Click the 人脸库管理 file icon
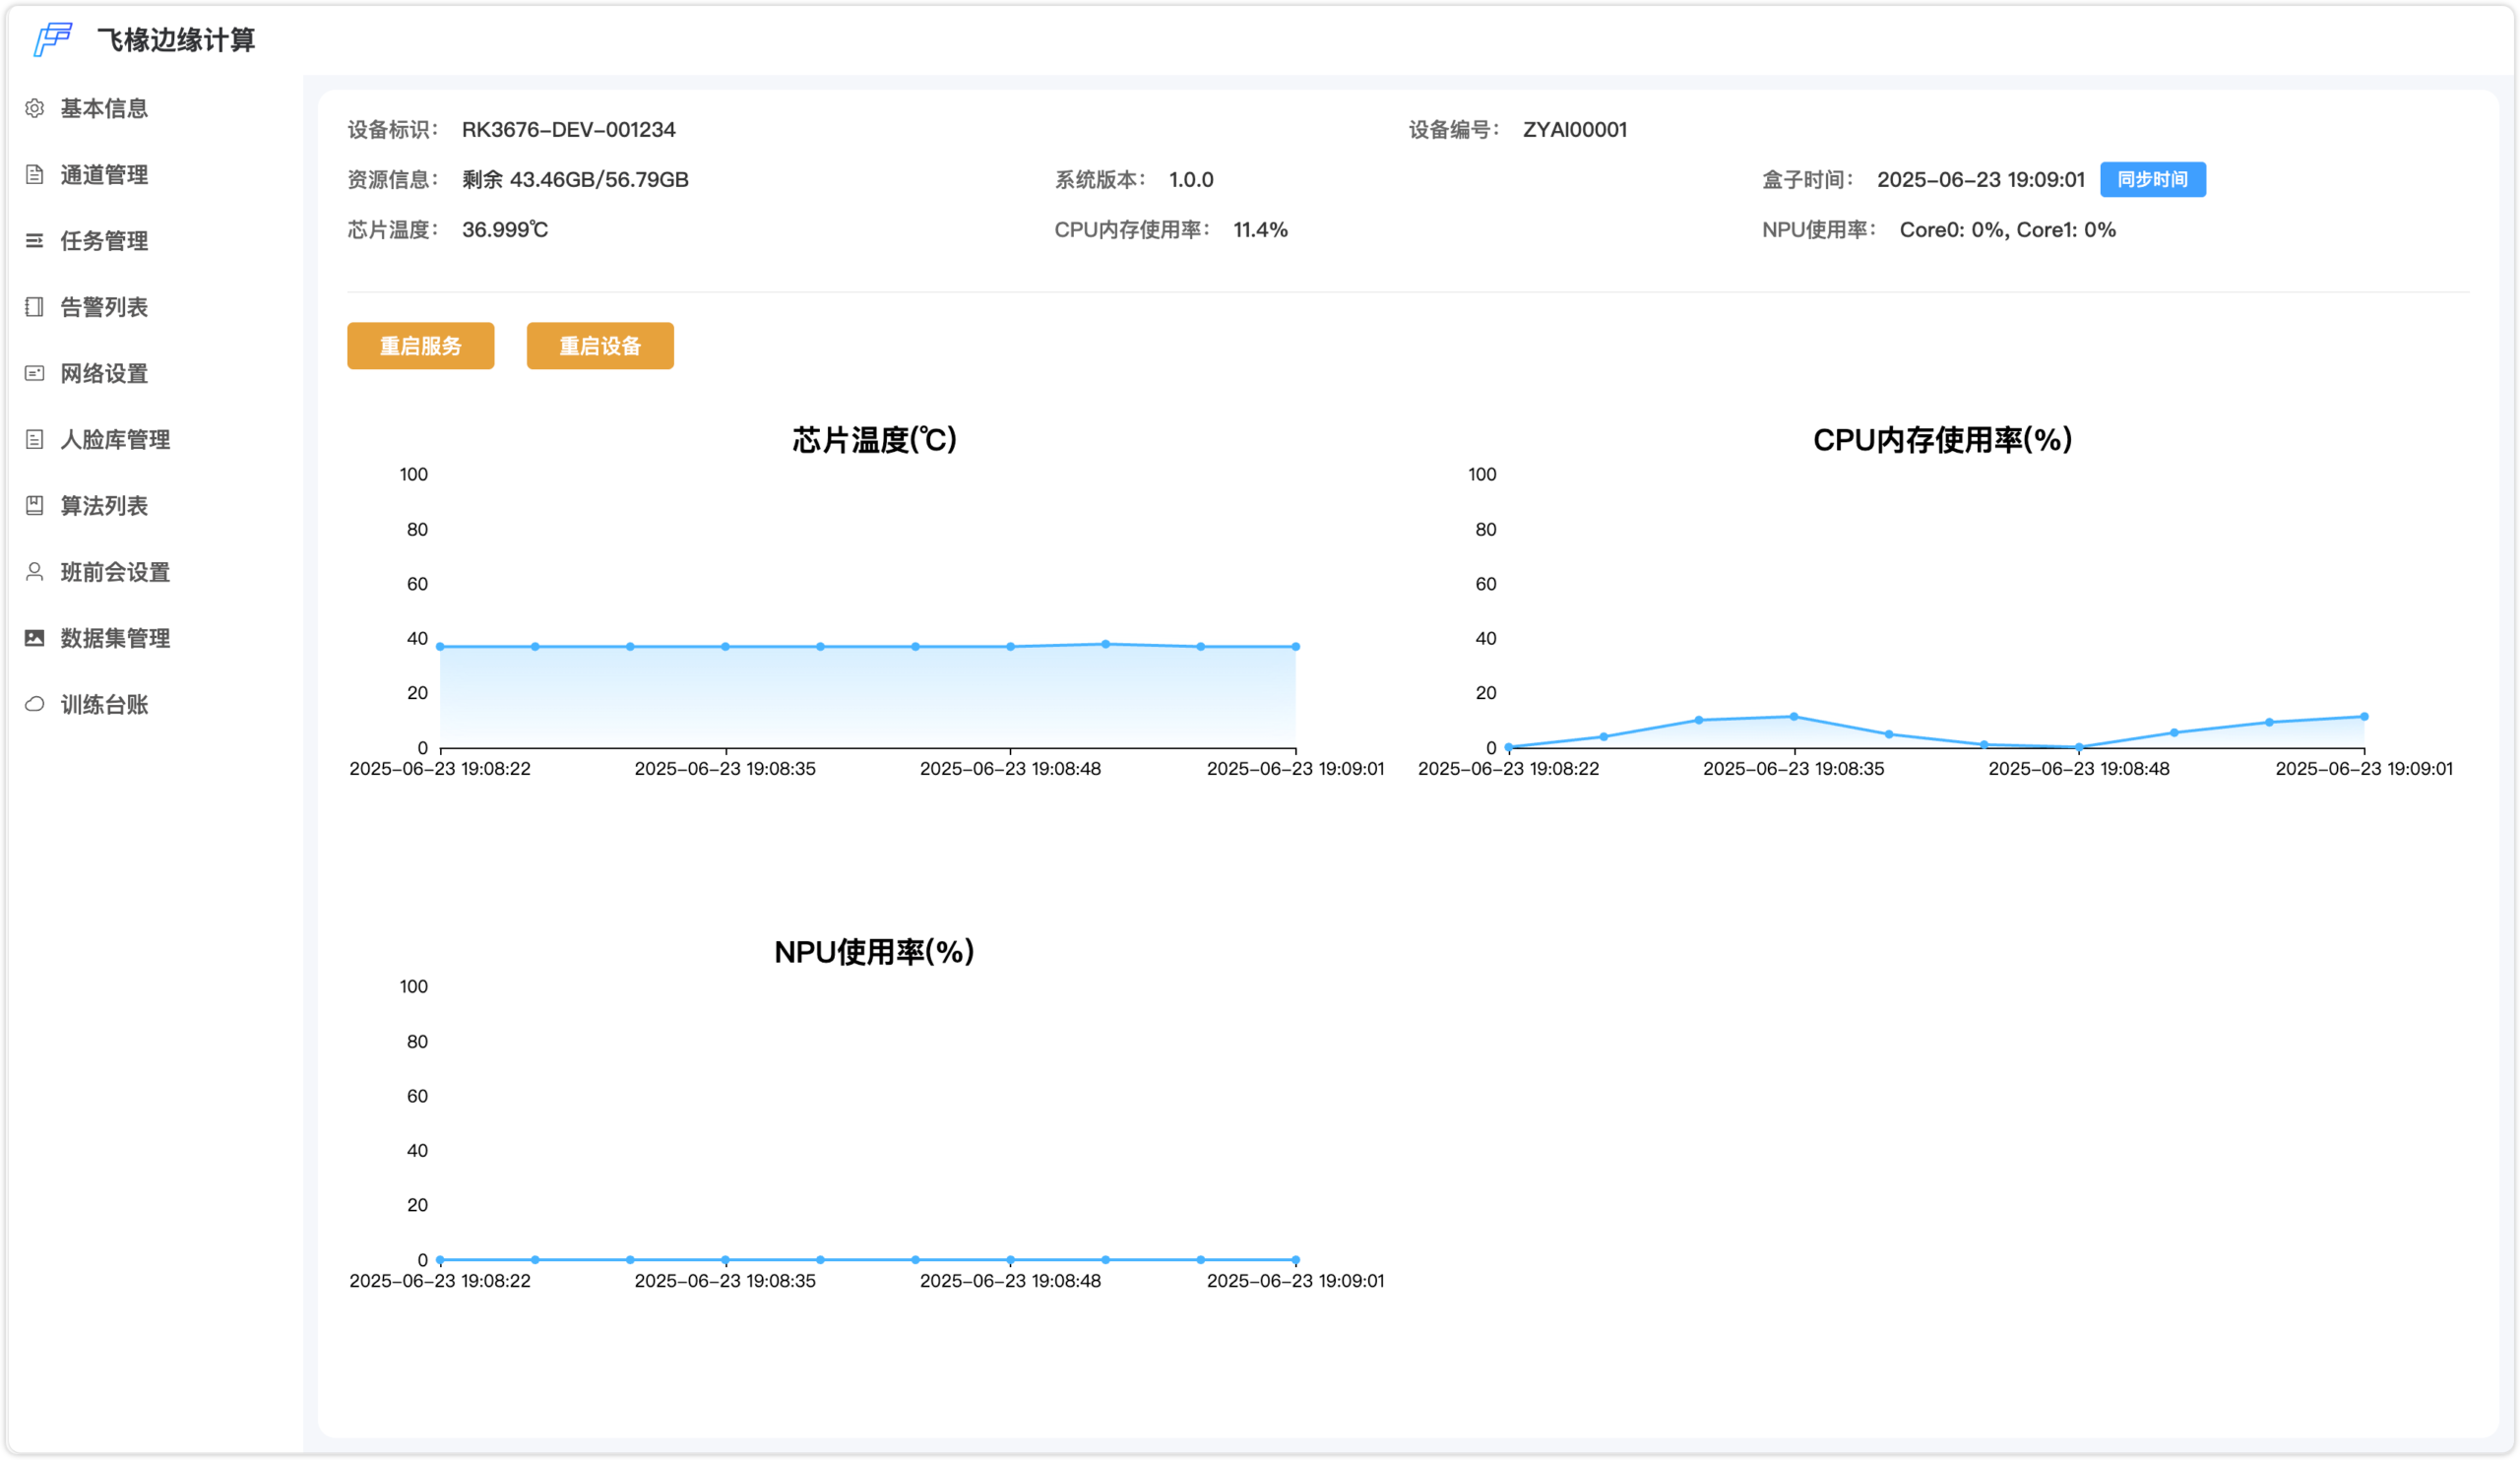Viewport: 2520px width, 1460px height. tap(34, 439)
